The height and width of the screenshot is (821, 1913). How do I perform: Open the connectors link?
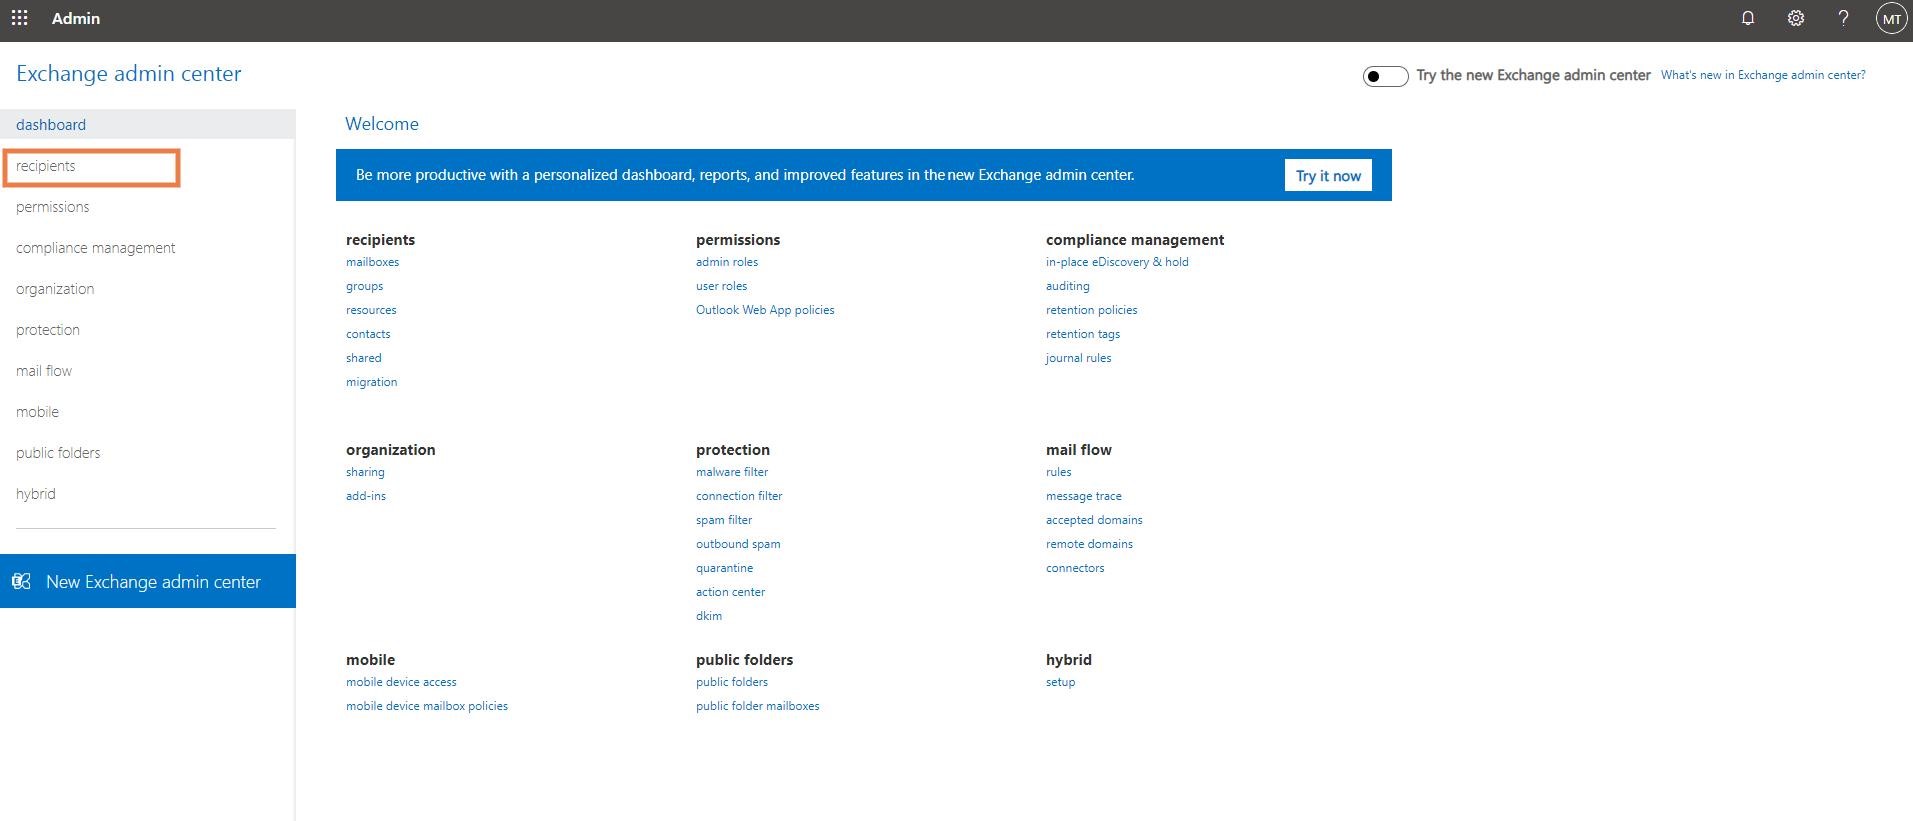click(x=1075, y=568)
